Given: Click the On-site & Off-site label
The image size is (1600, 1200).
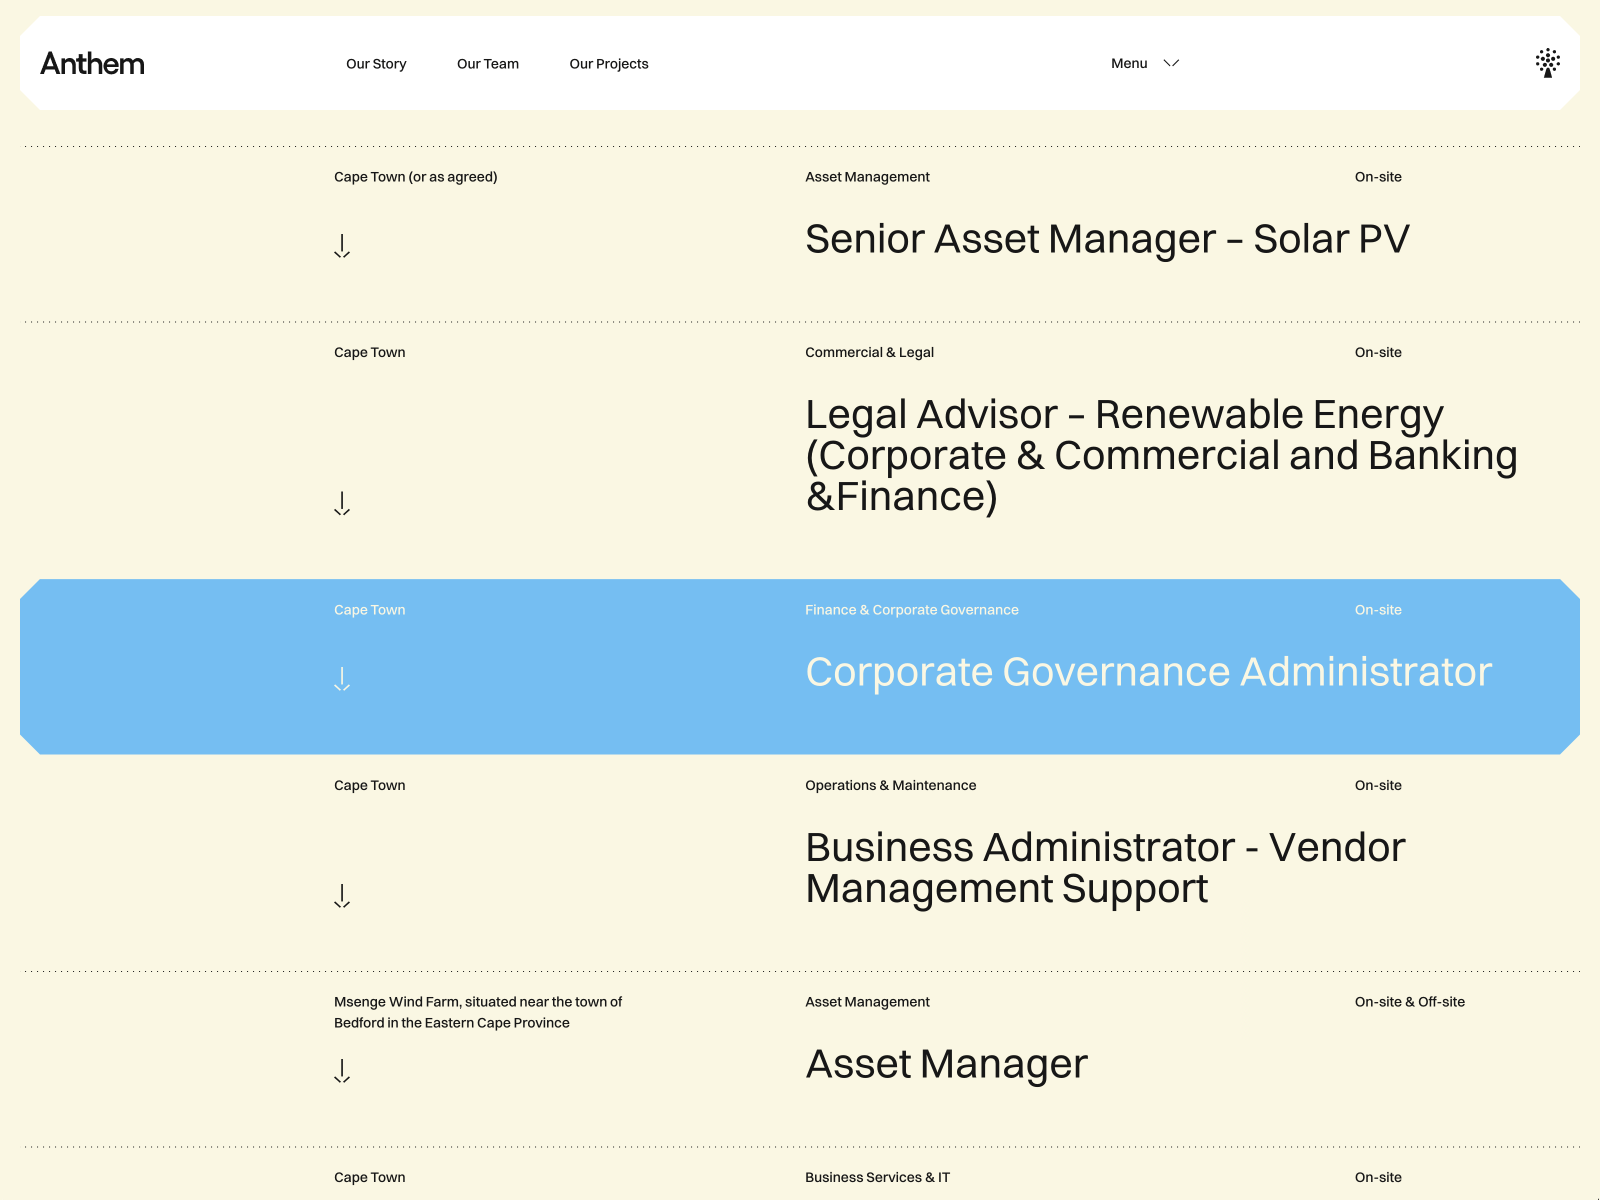Looking at the screenshot, I should click(x=1409, y=1002).
